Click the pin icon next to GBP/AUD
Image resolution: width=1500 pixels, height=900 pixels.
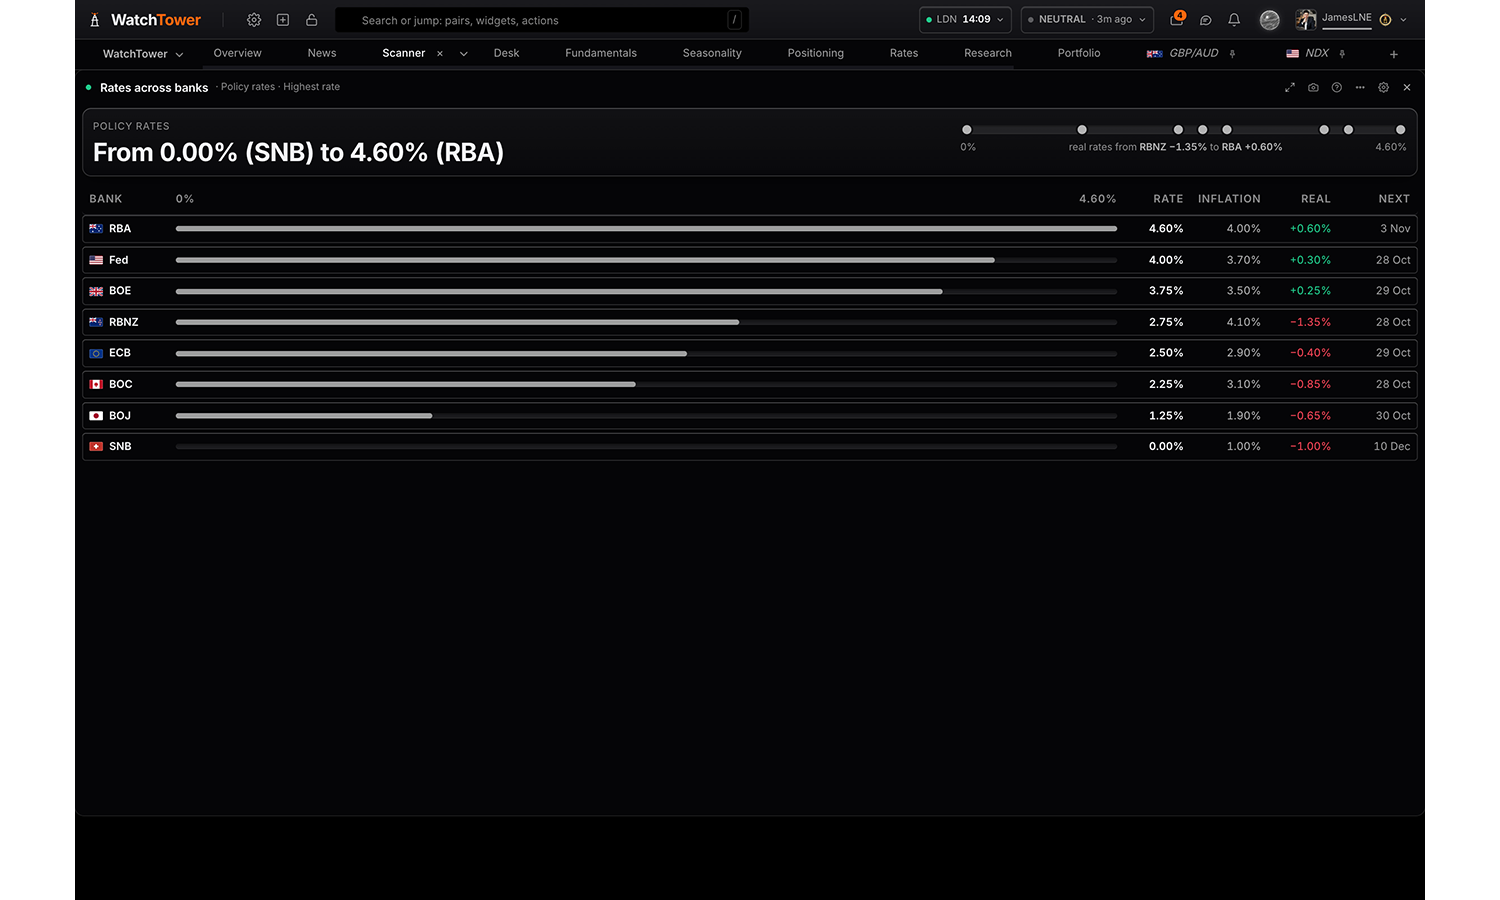tap(1233, 54)
